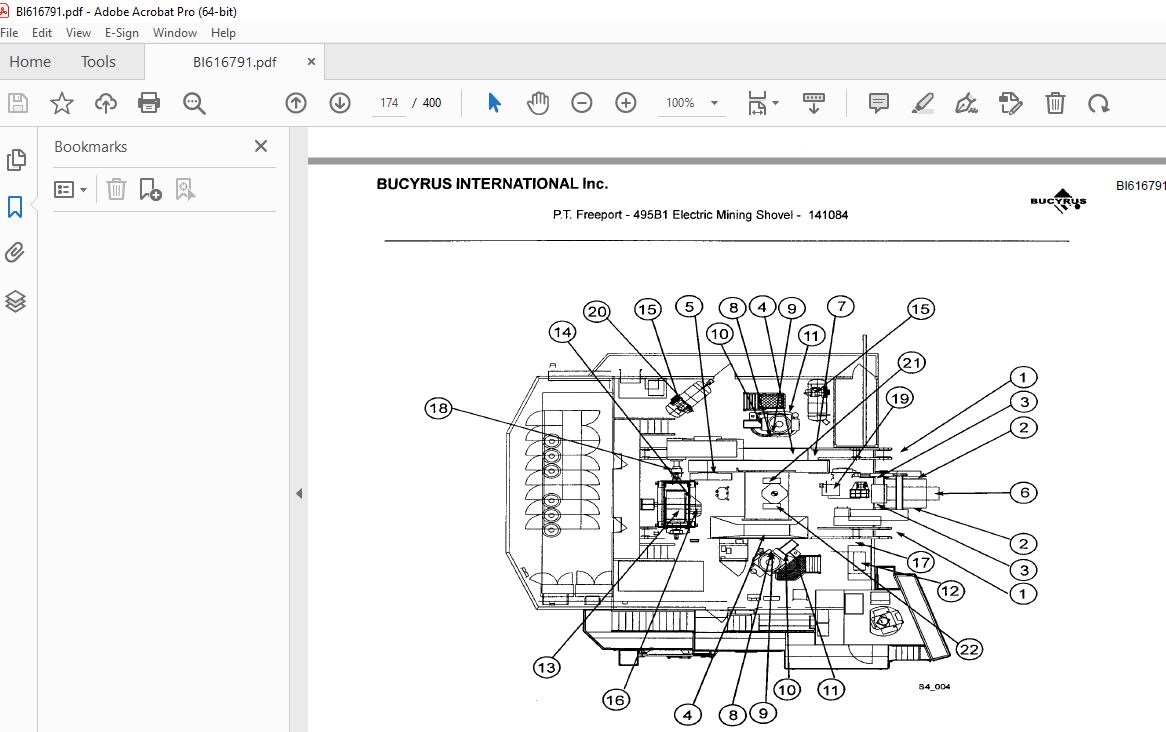Click the scrolling mode keyboard icon
This screenshot has width=1166, height=732.
coord(814,103)
